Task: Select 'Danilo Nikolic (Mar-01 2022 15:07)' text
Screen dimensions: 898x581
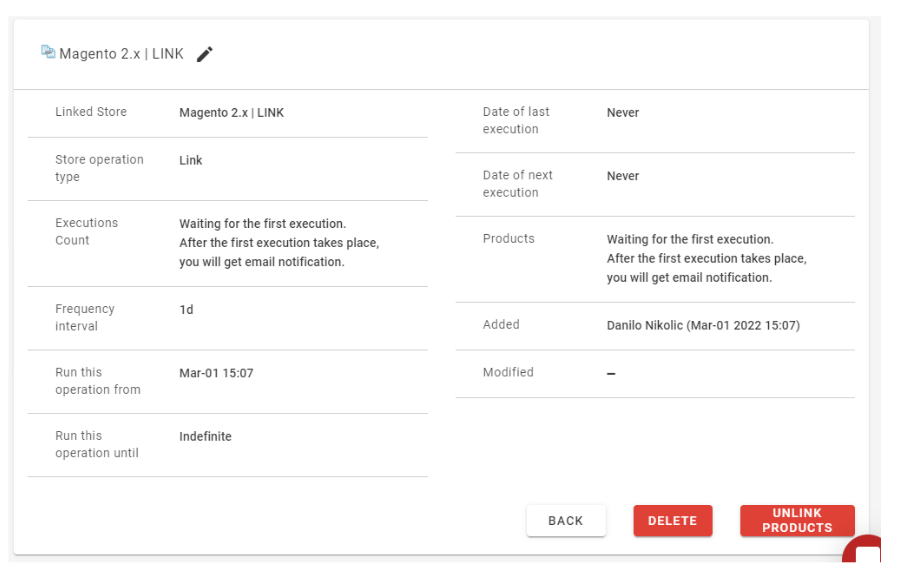Action: (x=703, y=325)
